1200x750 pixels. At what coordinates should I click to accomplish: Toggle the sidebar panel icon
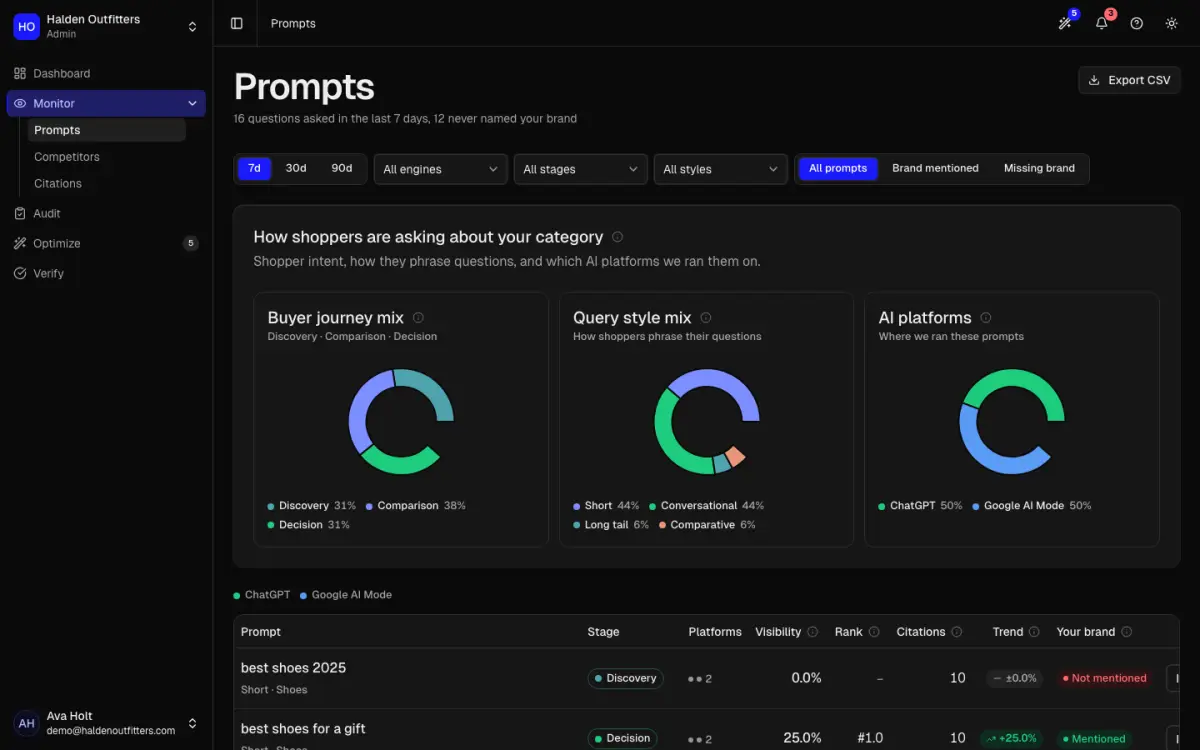coord(237,23)
